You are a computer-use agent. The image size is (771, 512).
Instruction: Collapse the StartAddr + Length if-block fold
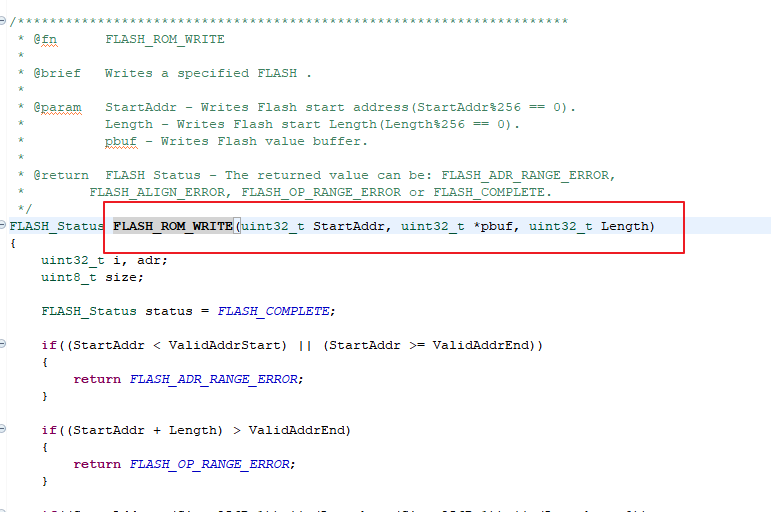pos(2,429)
